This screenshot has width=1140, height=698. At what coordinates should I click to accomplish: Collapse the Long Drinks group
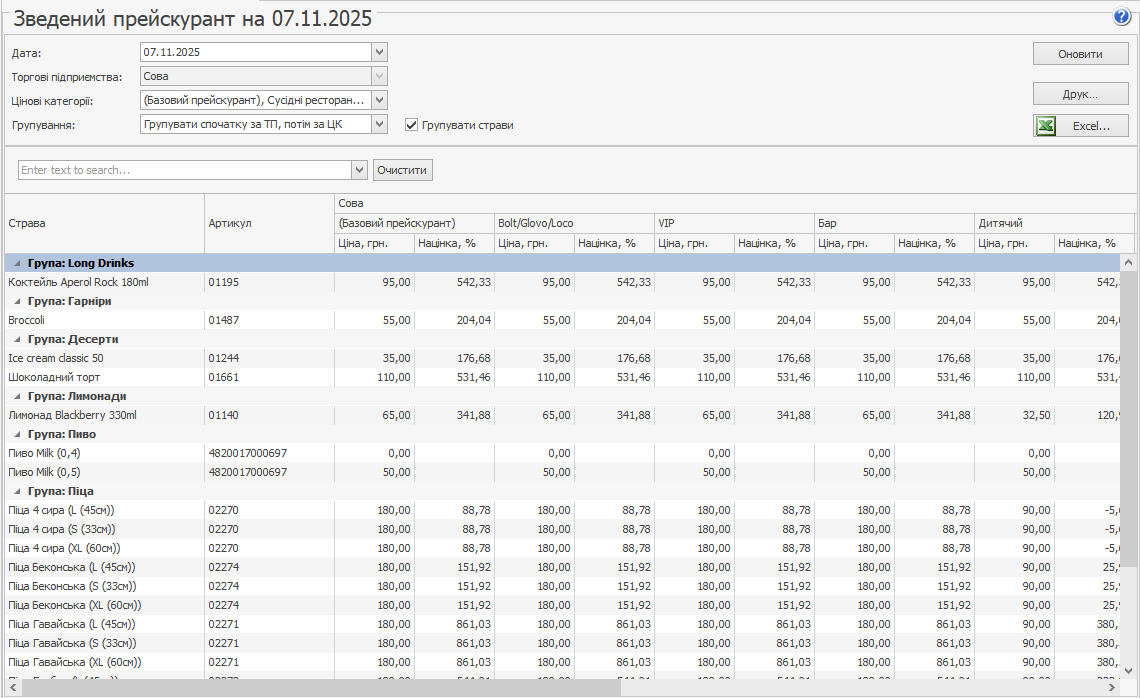coord(18,263)
